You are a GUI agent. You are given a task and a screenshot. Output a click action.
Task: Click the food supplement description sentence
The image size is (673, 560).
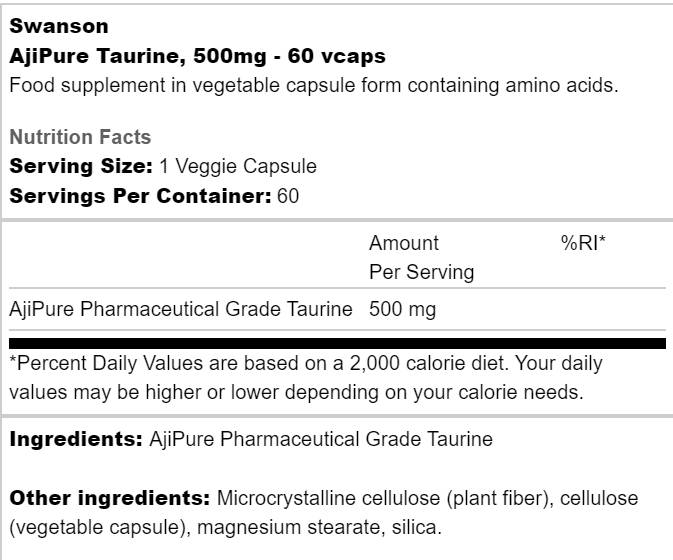point(313,85)
